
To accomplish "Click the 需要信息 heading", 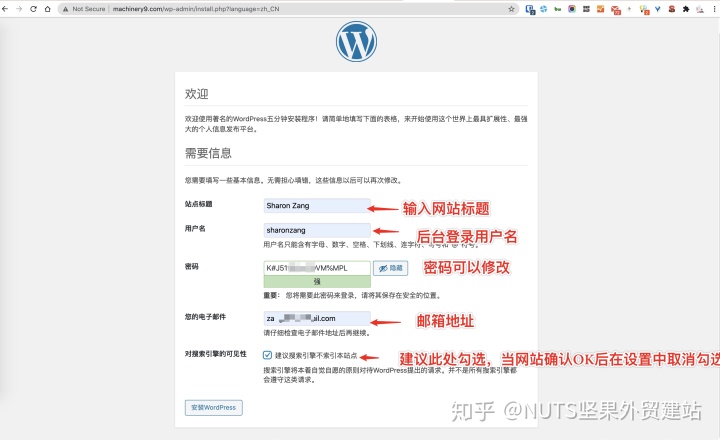I will pos(208,153).
